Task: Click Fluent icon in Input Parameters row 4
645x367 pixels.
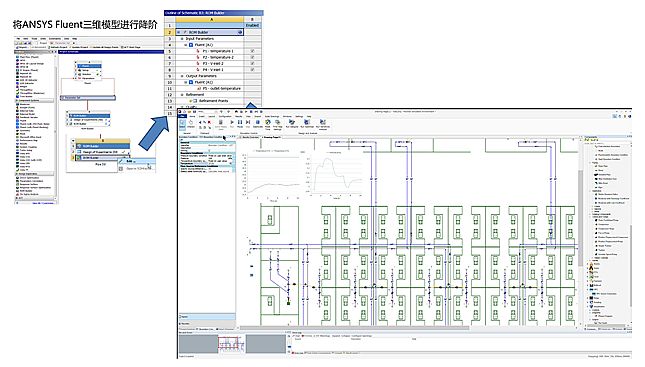Action: 191,45
